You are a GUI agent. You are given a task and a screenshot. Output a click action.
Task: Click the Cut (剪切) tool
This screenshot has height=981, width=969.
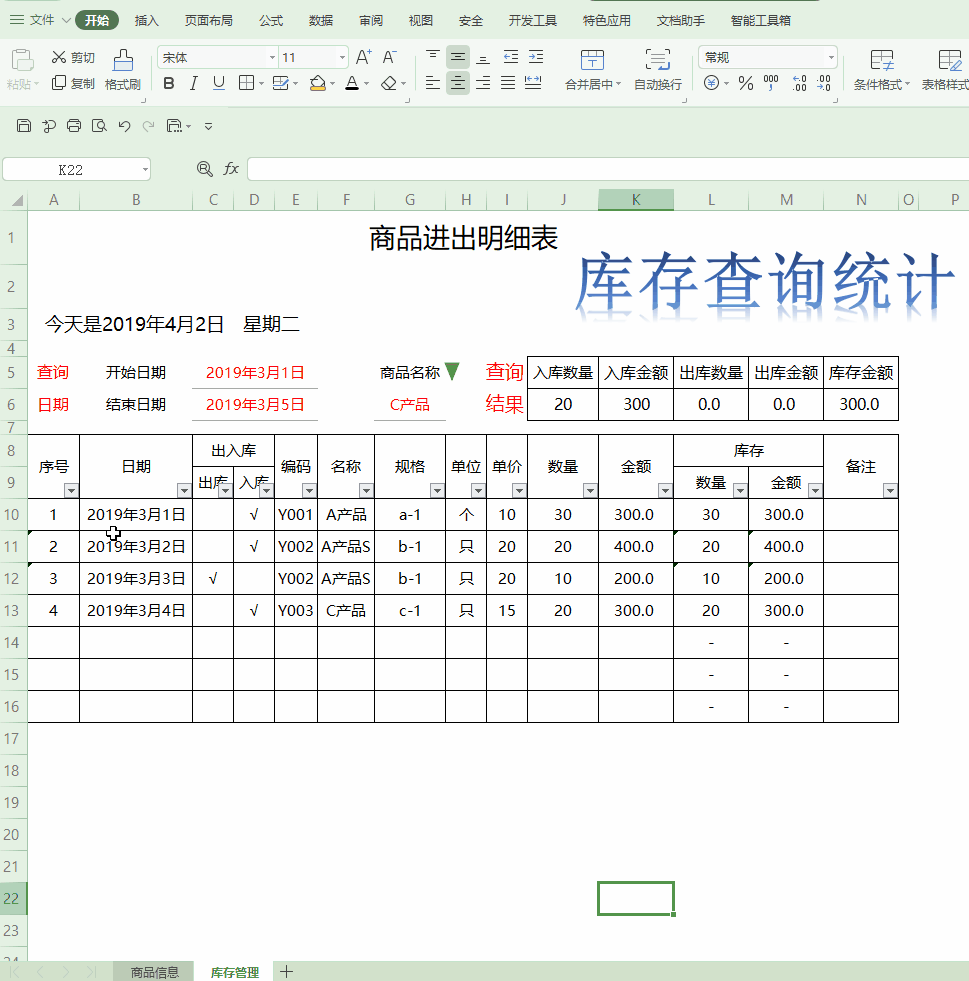coord(73,58)
